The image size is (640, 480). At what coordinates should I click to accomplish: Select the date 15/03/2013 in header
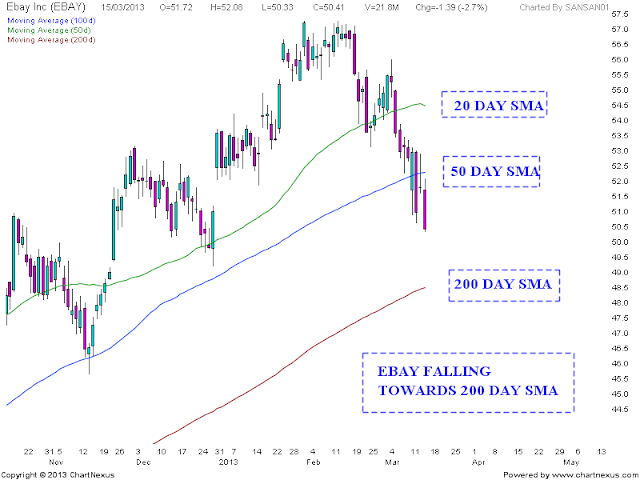(123, 7)
